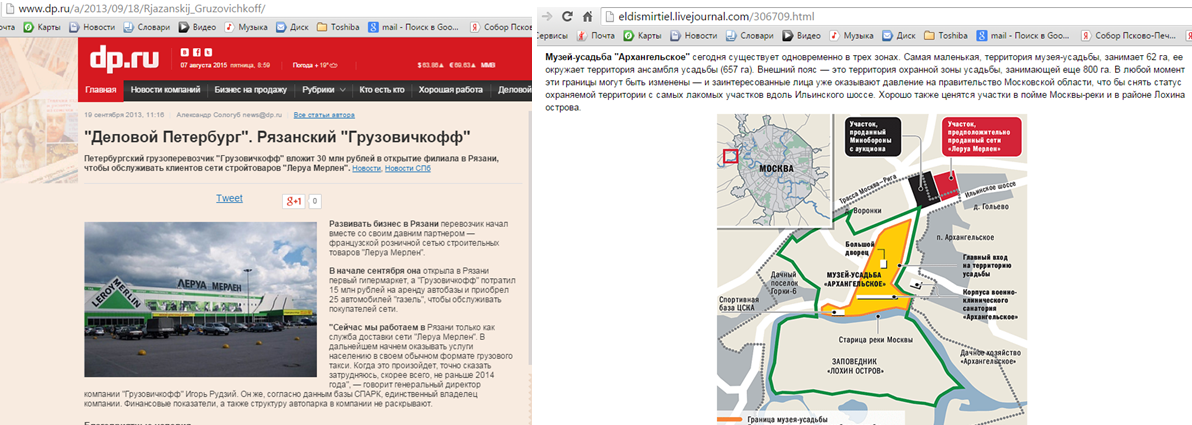1192x425 pixels.
Task: Select the Главная tab on dp.ru
Action: (100, 90)
